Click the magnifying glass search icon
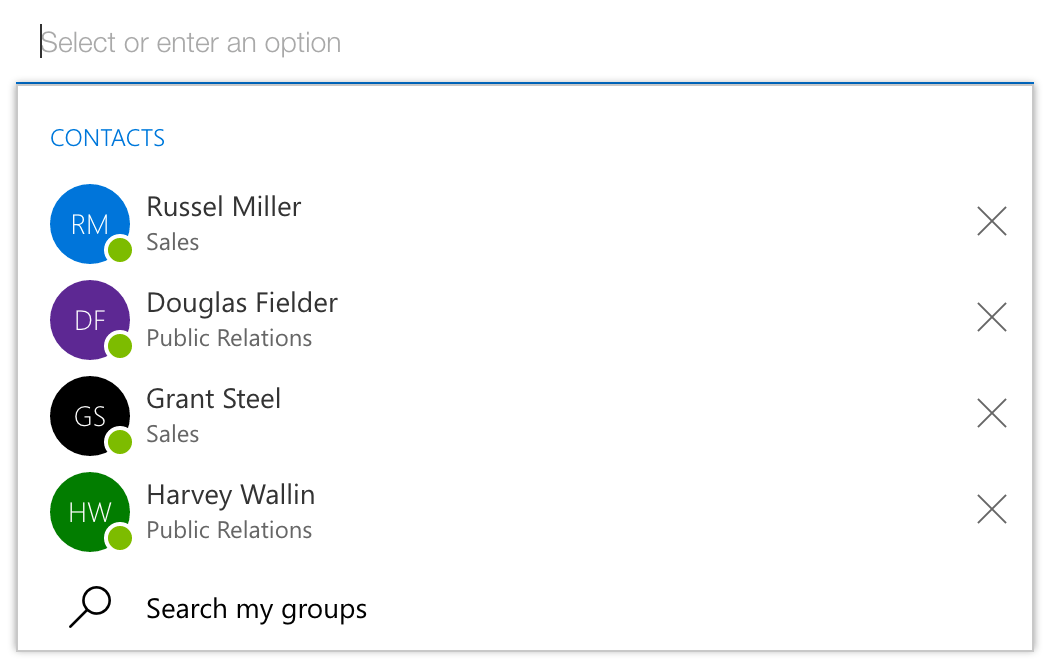Image resolution: width=1054 pixels, height=670 pixels. coord(89,607)
